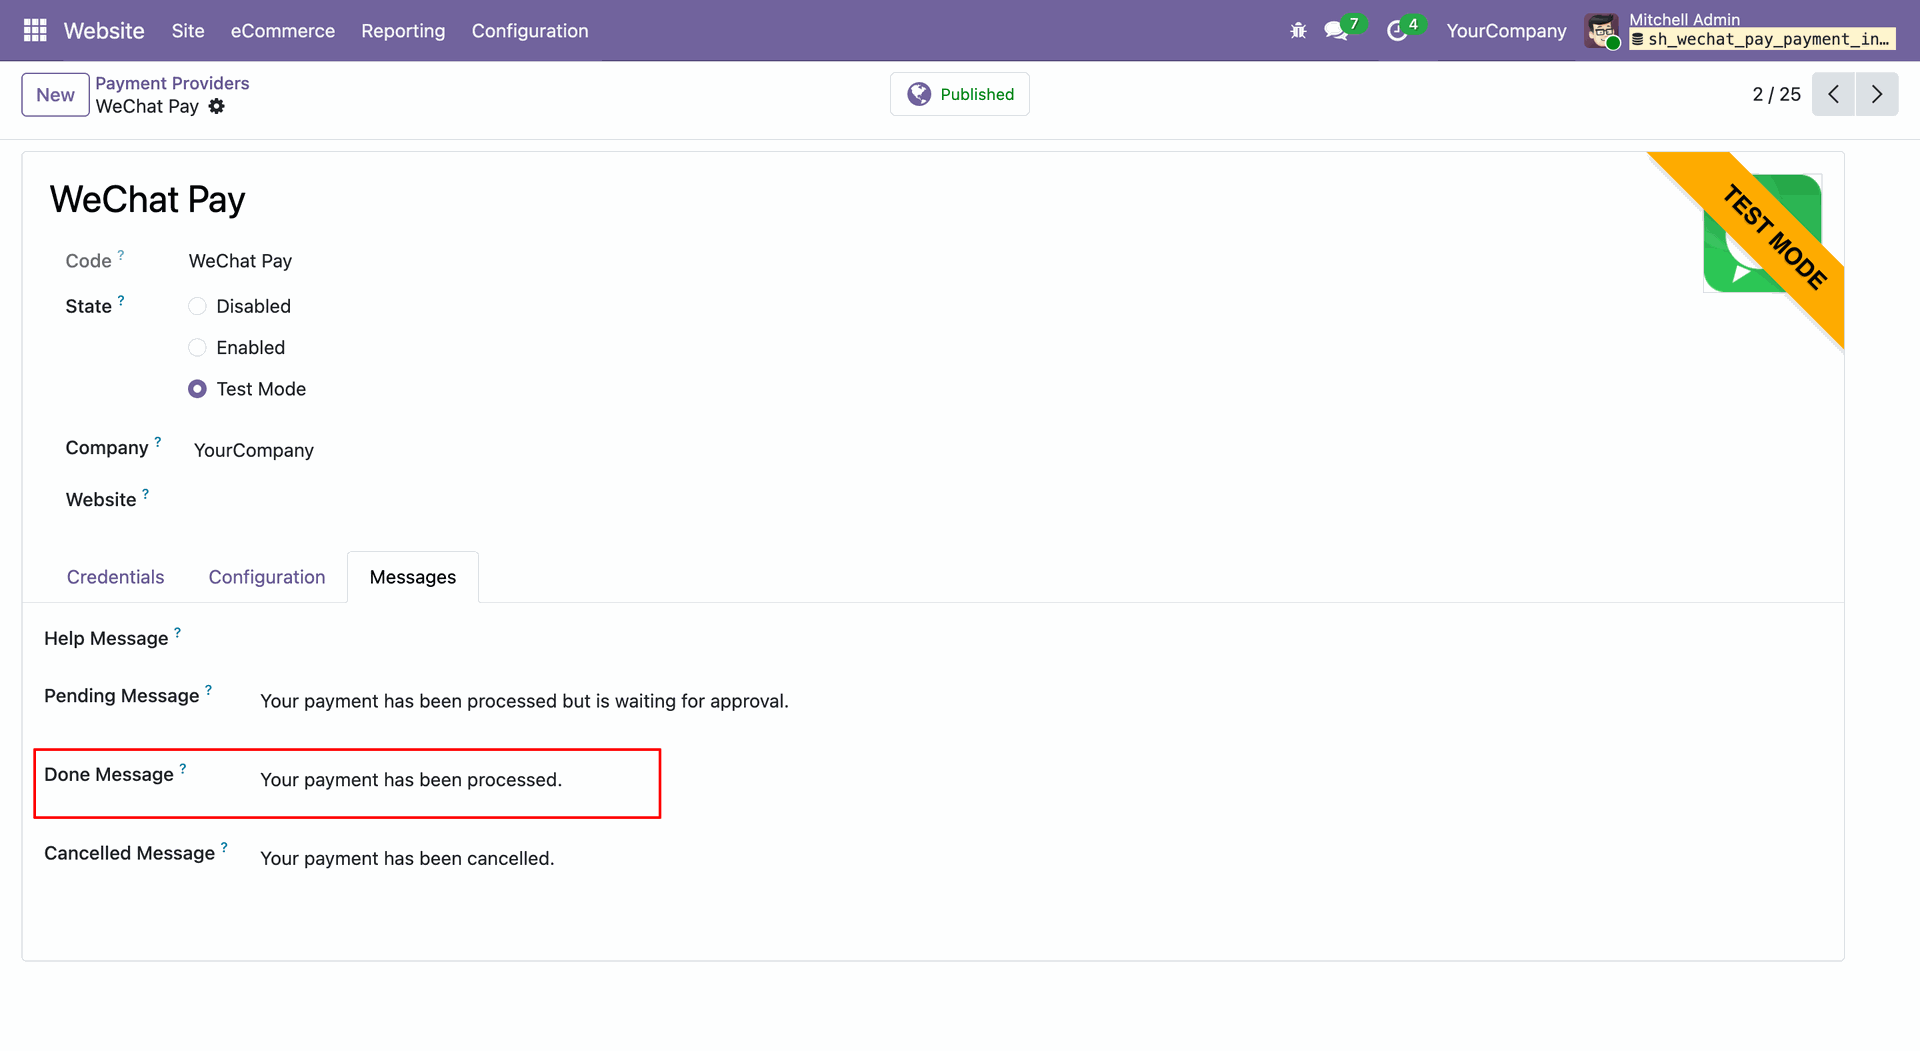
Task: Open the Reporting menu
Action: click(x=403, y=31)
